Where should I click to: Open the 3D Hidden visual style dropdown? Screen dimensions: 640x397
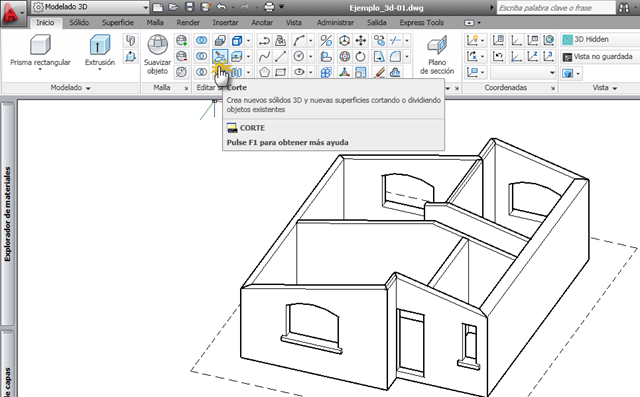pyautogui.click(x=600, y=40)
